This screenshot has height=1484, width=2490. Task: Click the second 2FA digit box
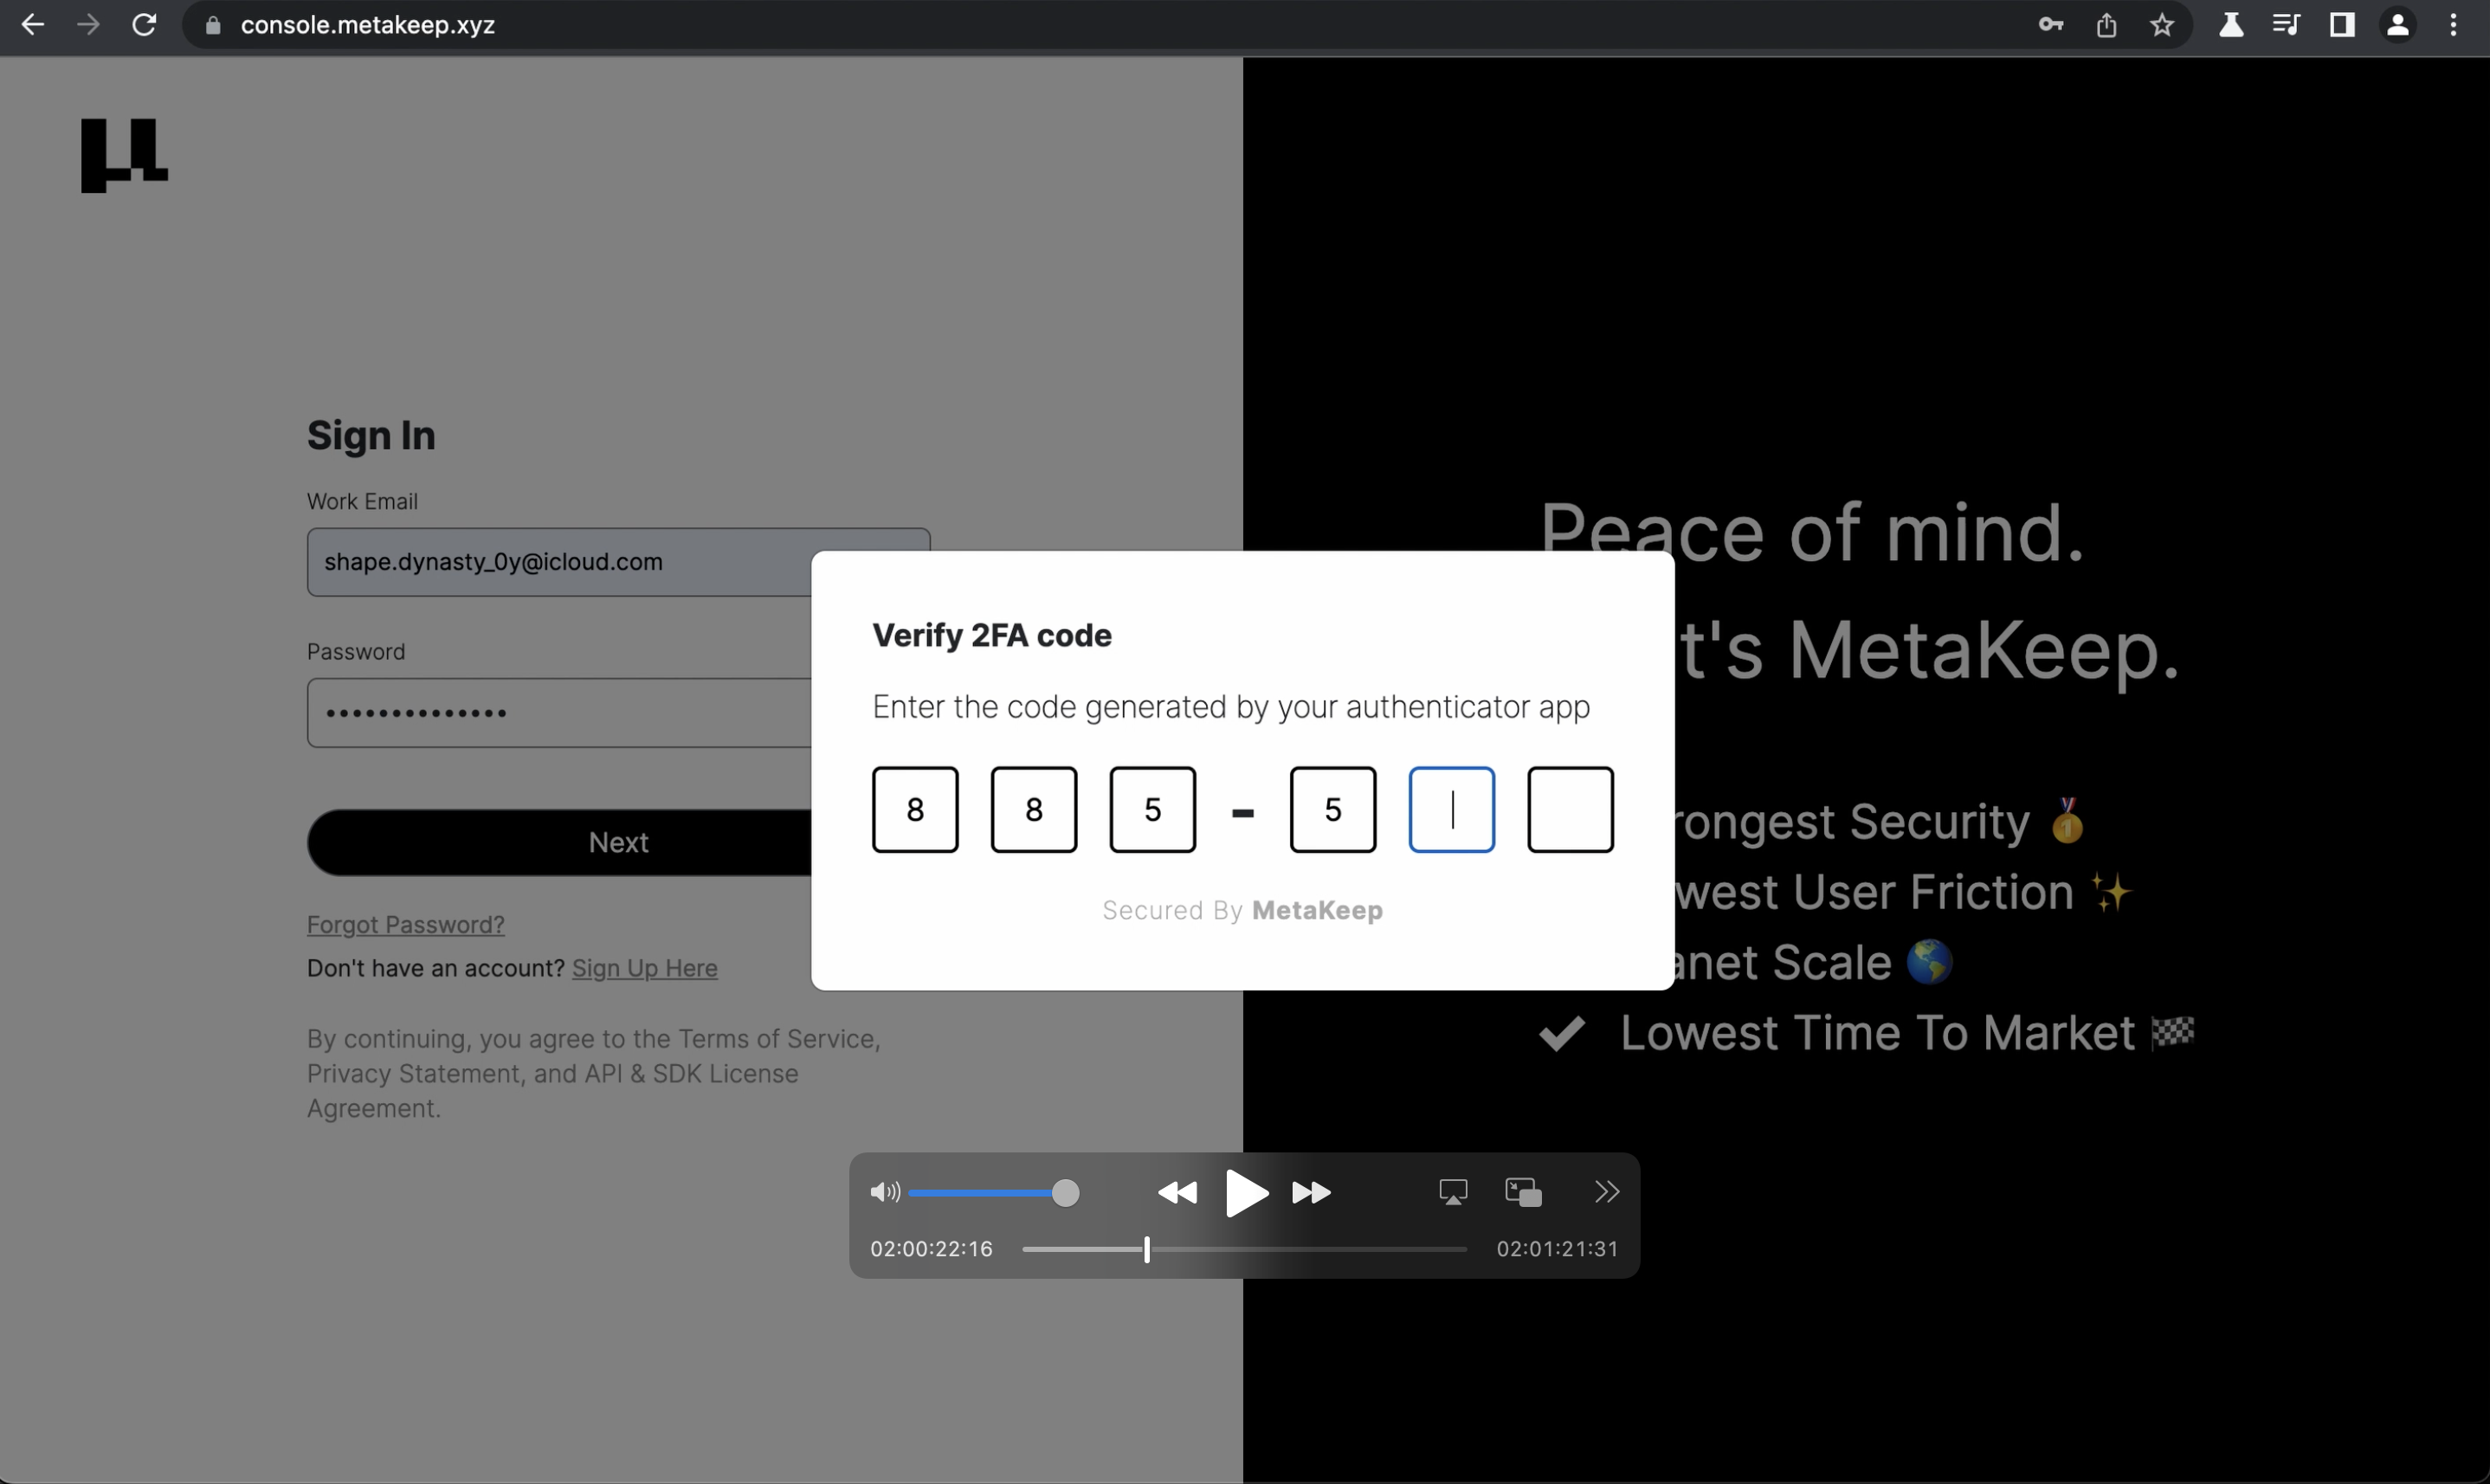(1034, 810)
